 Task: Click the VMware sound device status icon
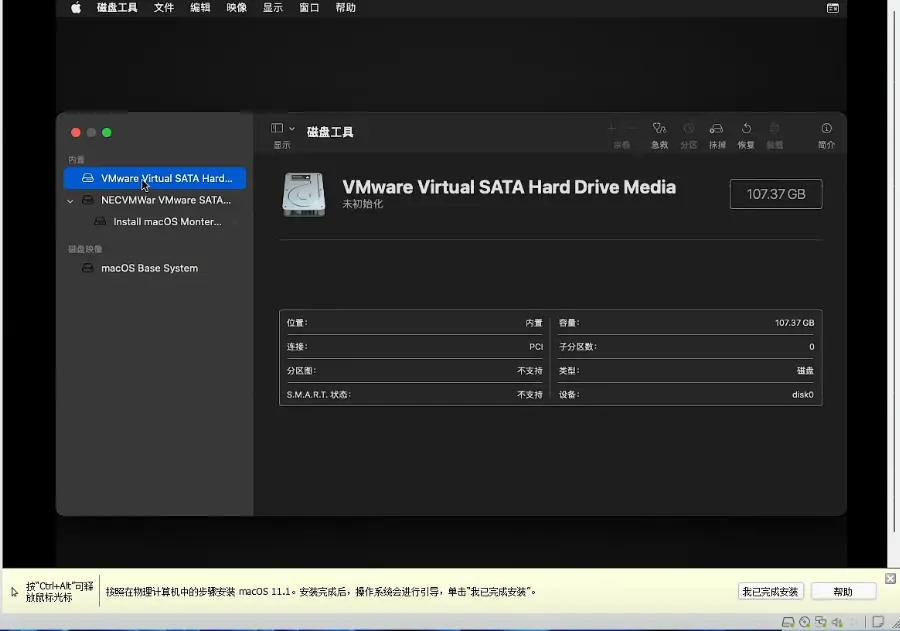pos(836,623)
